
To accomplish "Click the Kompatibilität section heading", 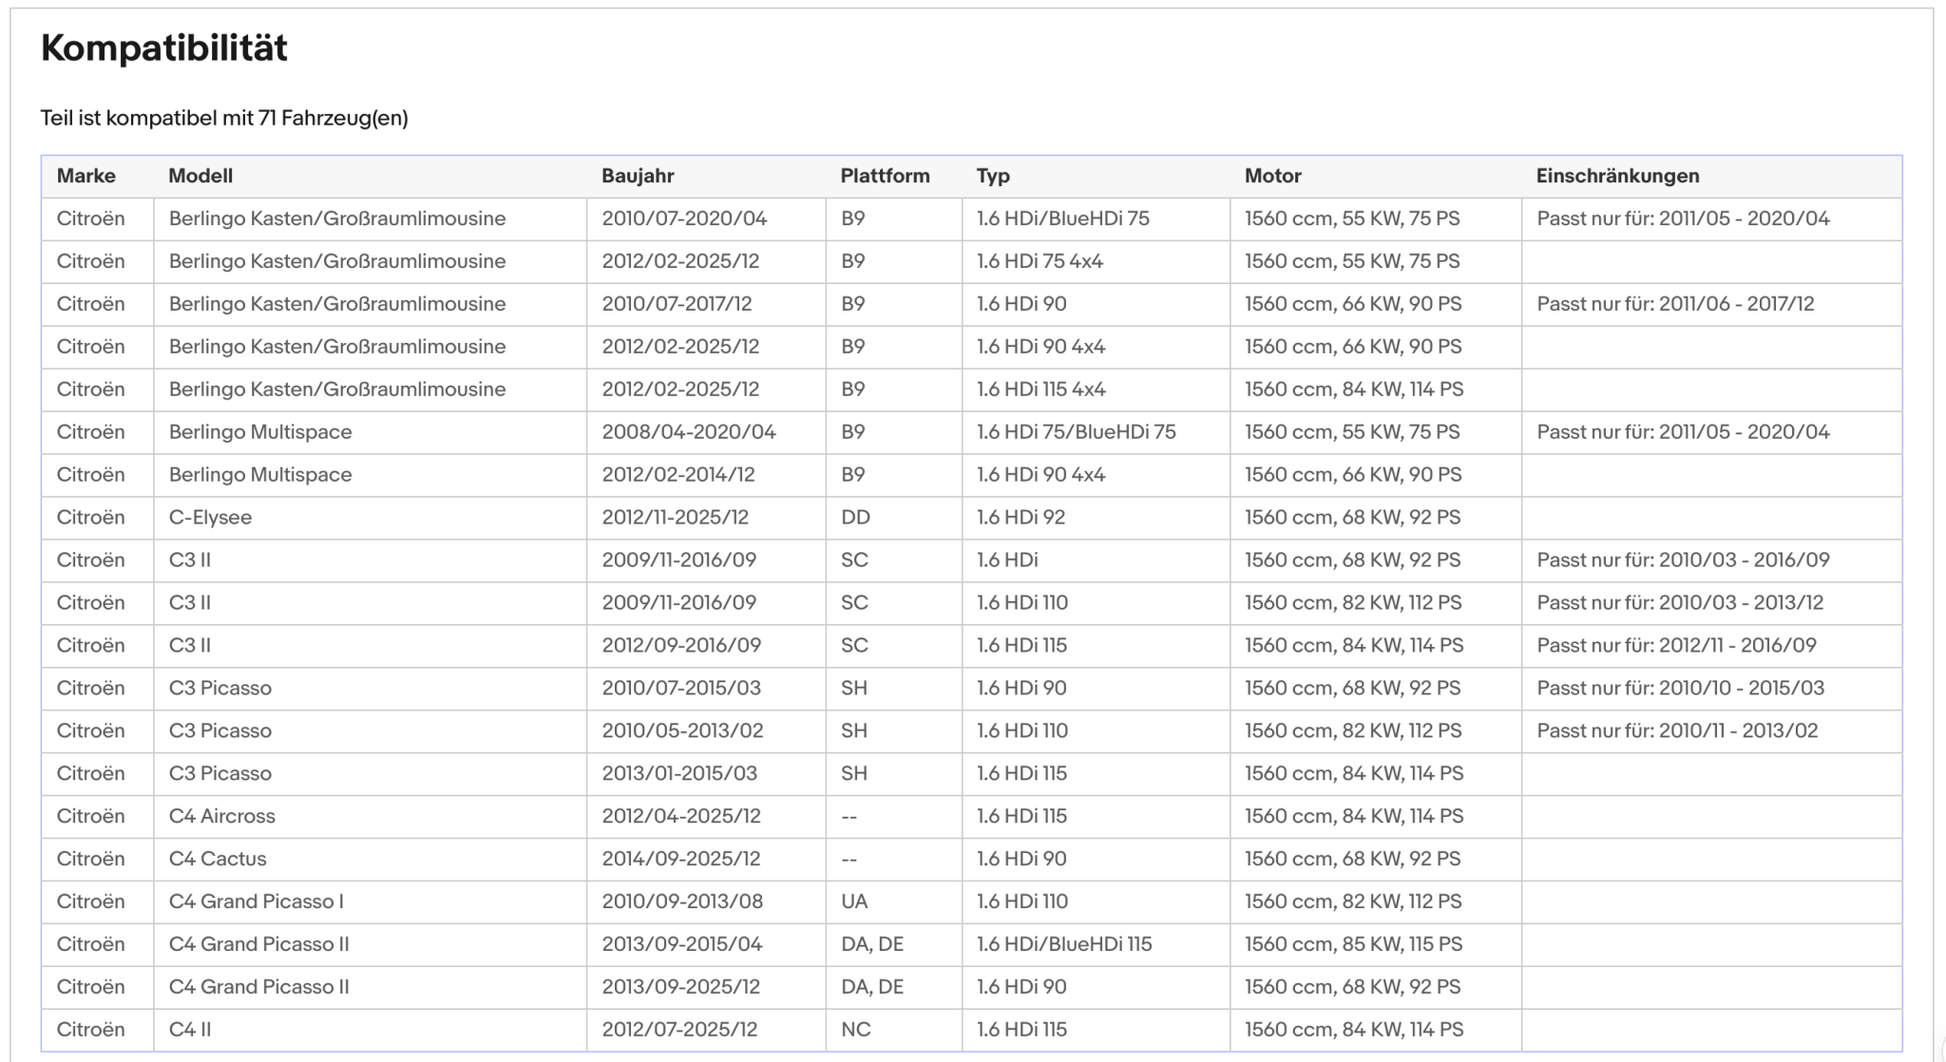I will point(164,48).
